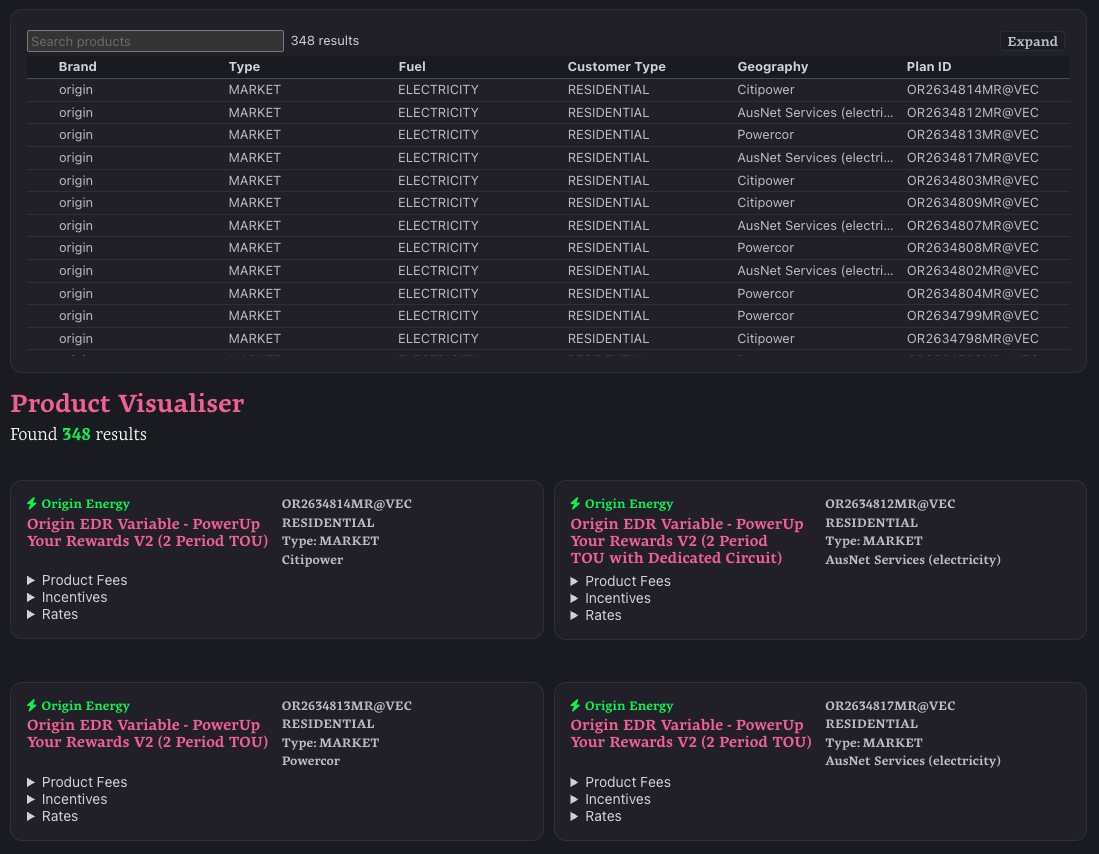Open the plan title on the OR2634817MR@VEC card

[x=690, y=733]
